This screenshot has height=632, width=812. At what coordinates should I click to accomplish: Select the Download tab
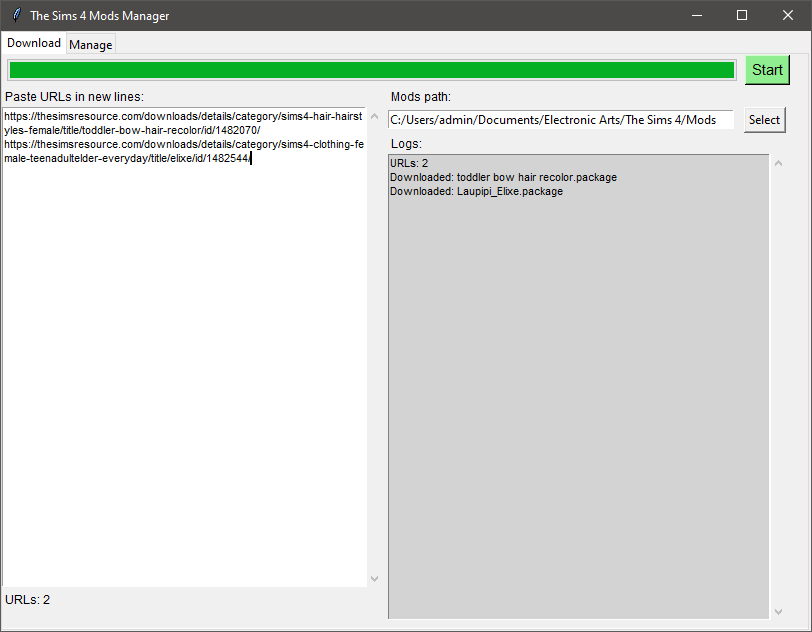[34, 43]
